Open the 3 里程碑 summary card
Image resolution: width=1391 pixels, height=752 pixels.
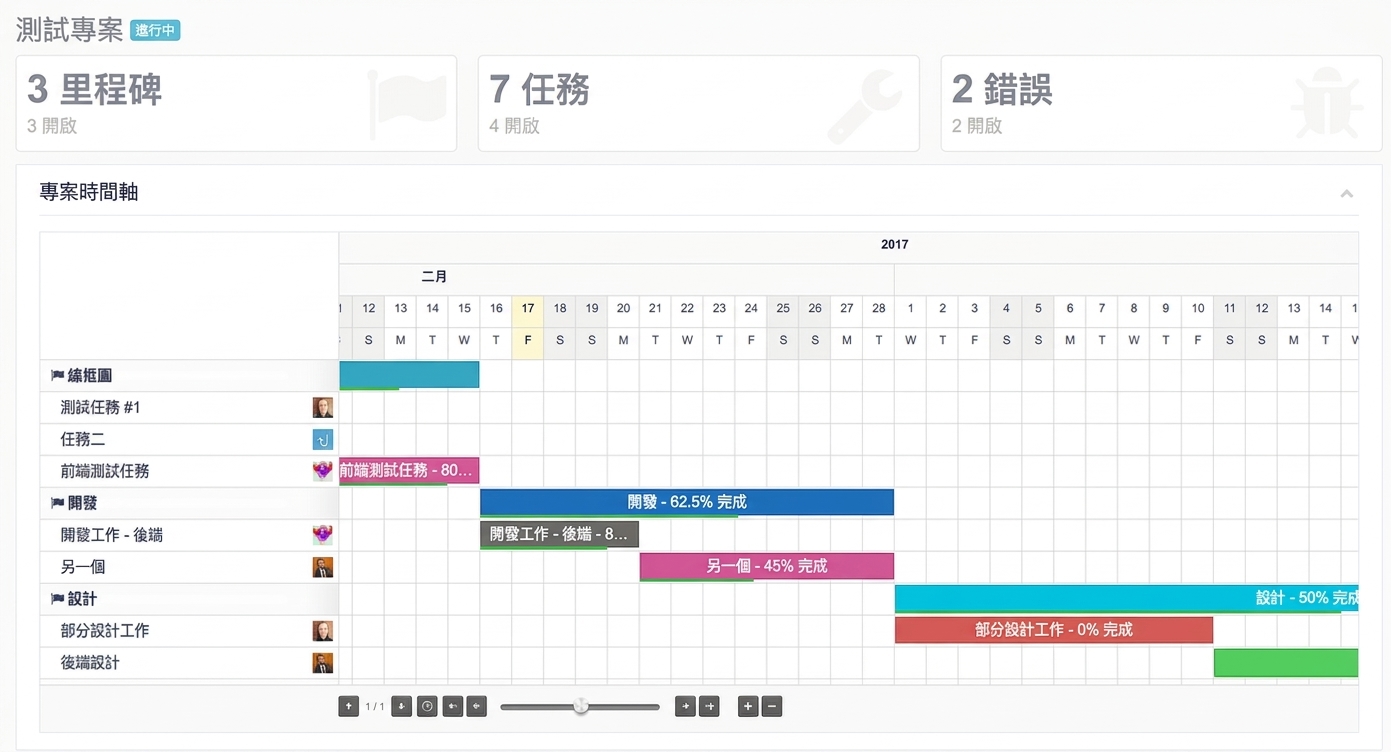point(236,104)
